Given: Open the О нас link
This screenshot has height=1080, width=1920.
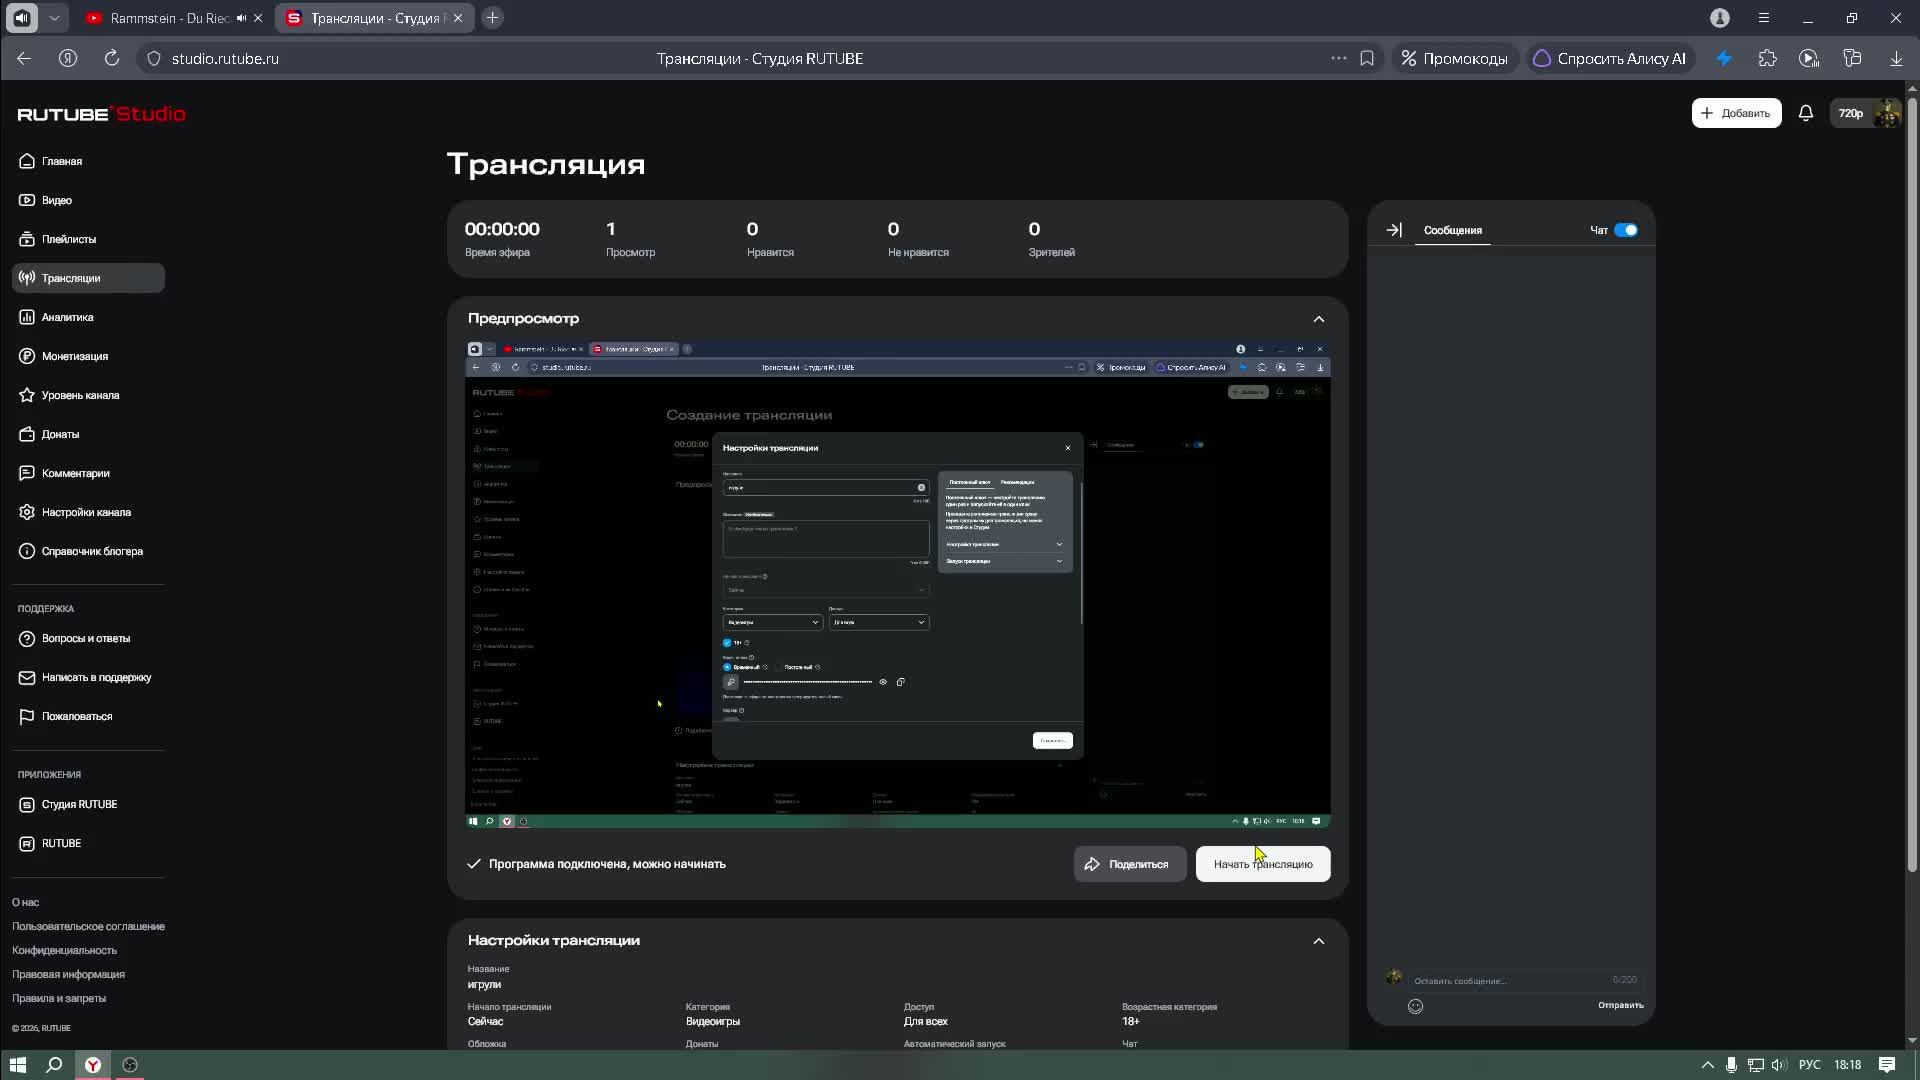Looking at the screenshot, I should [25, 902].
